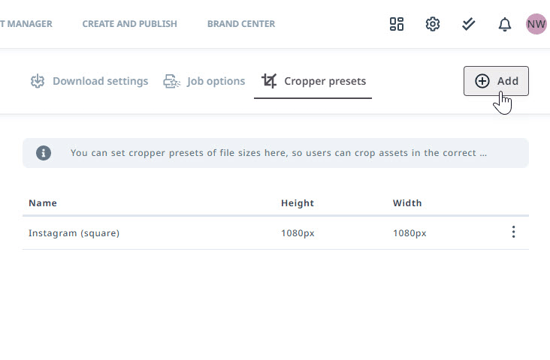Open the Create and Publish menu

point(130,24)
